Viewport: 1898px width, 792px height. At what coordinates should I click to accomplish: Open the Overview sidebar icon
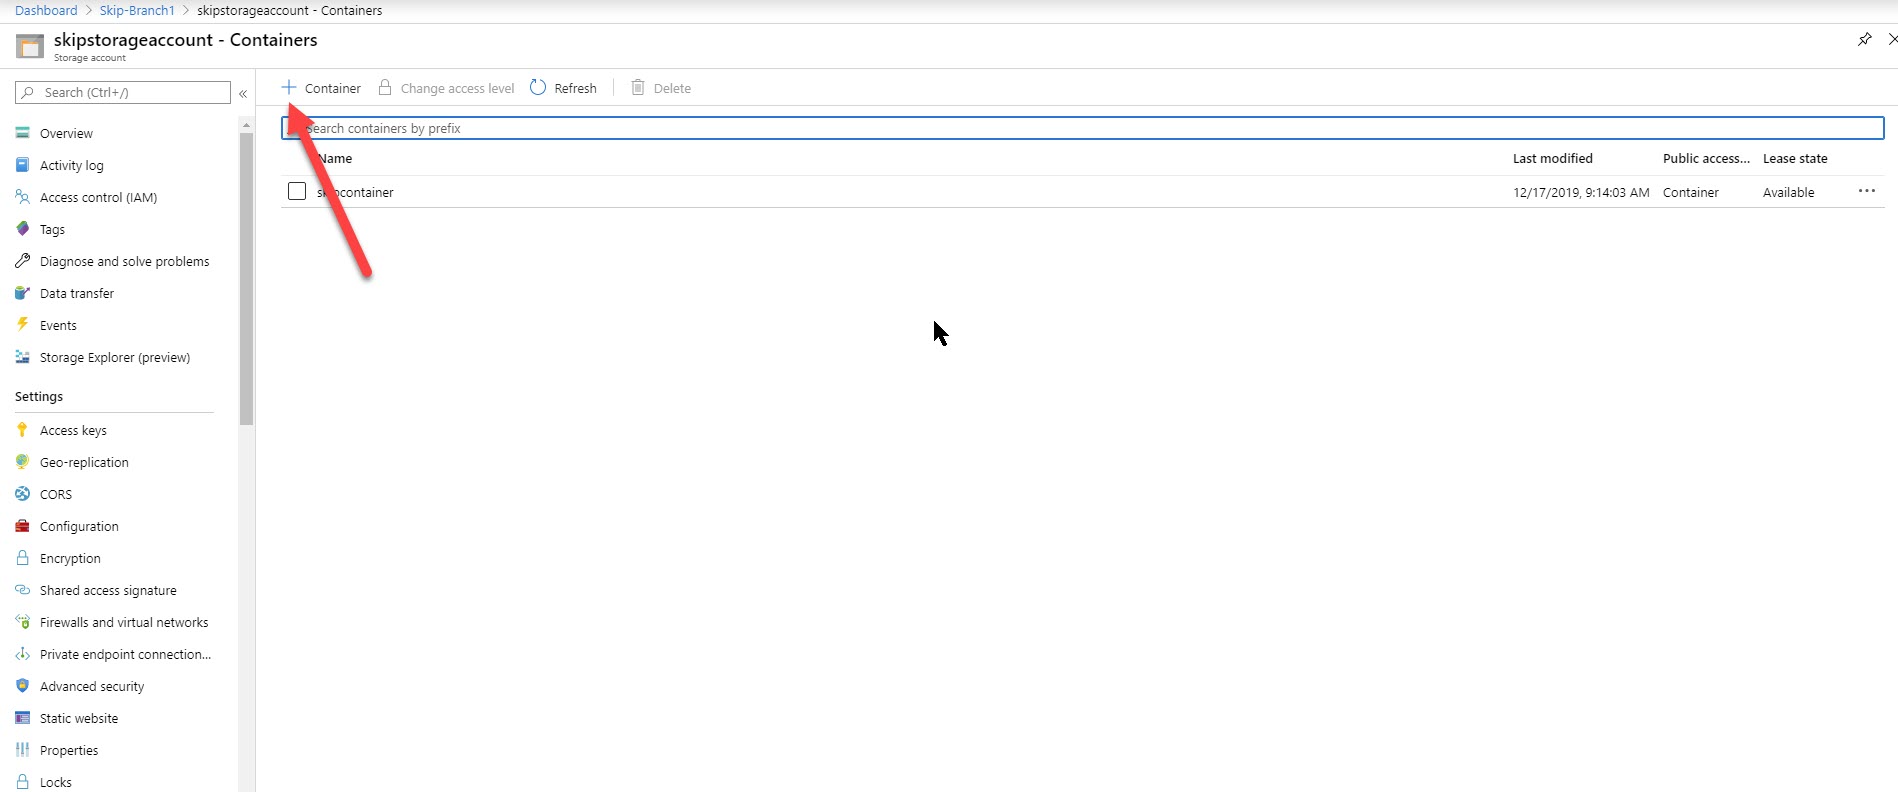click(22, 133)
